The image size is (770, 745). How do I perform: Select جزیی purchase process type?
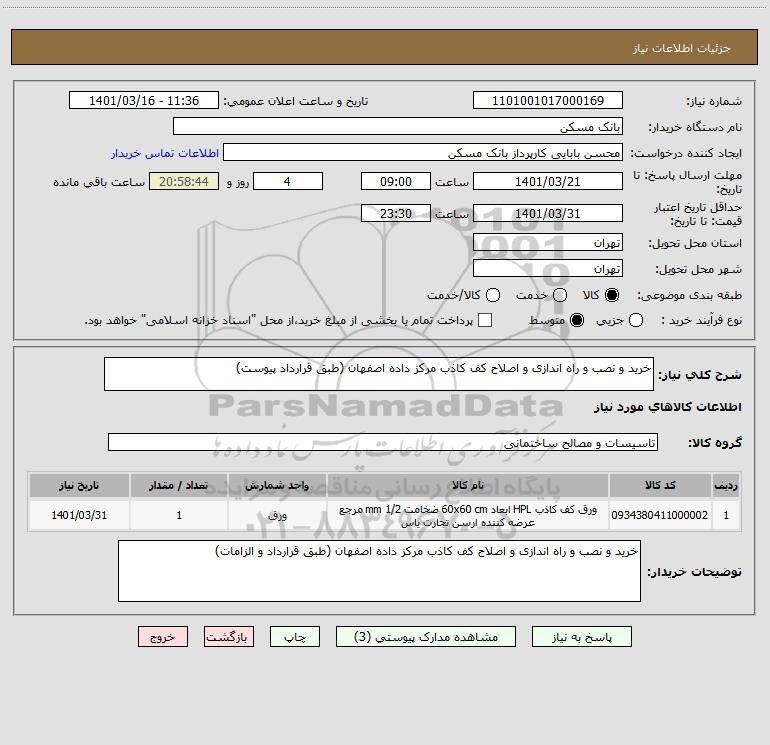pos(635,320)
